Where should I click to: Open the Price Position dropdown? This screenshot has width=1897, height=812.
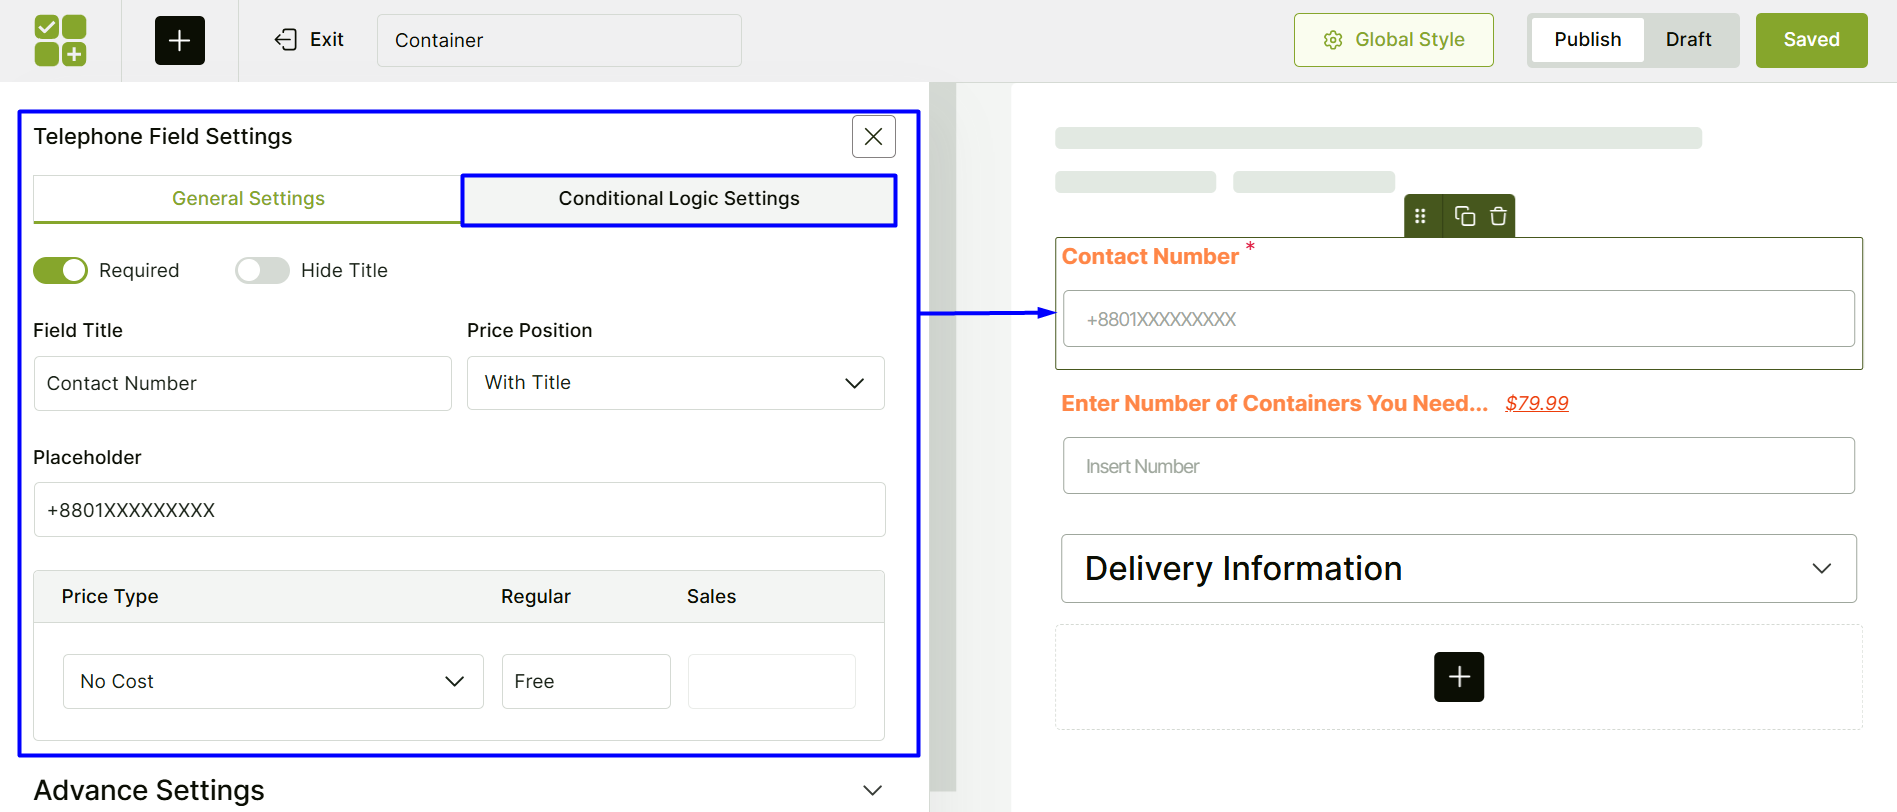tap(675, 383)
